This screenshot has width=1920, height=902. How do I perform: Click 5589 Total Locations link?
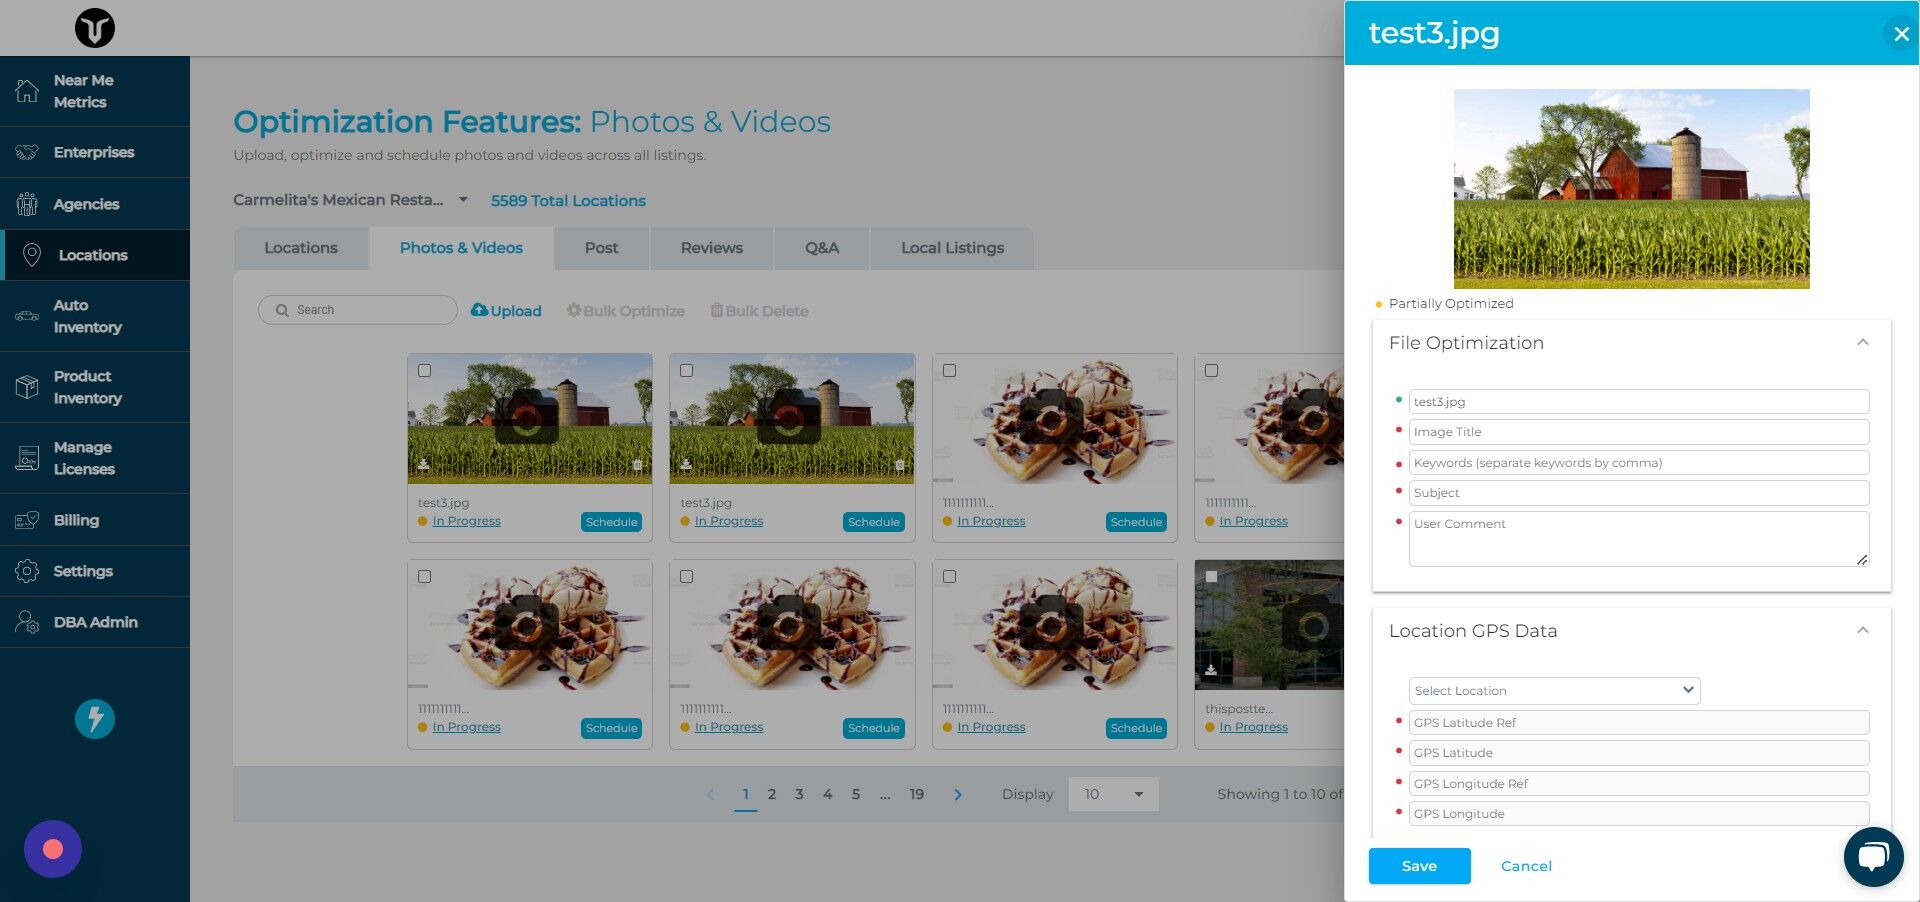pos(568,201)
